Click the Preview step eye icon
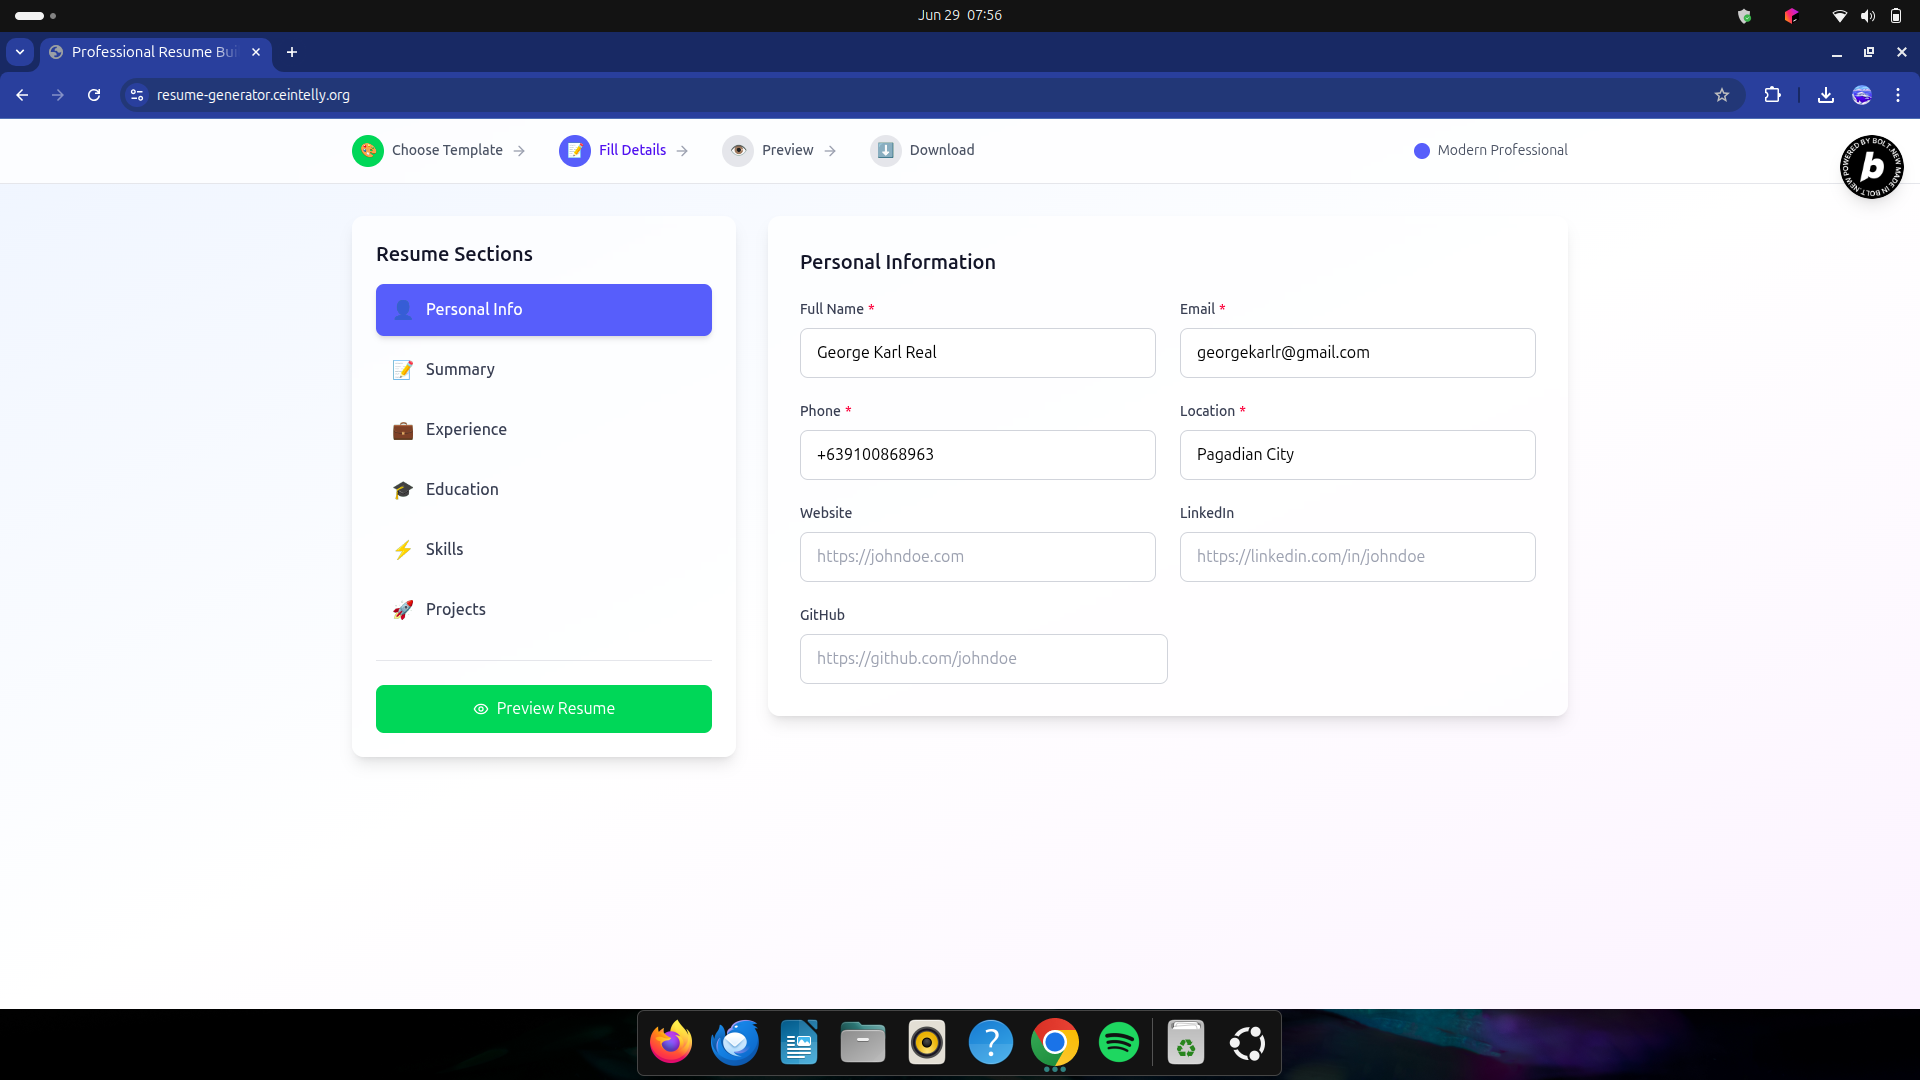The height and width of the screenshot is (1080, 1920). coord(738,151)
